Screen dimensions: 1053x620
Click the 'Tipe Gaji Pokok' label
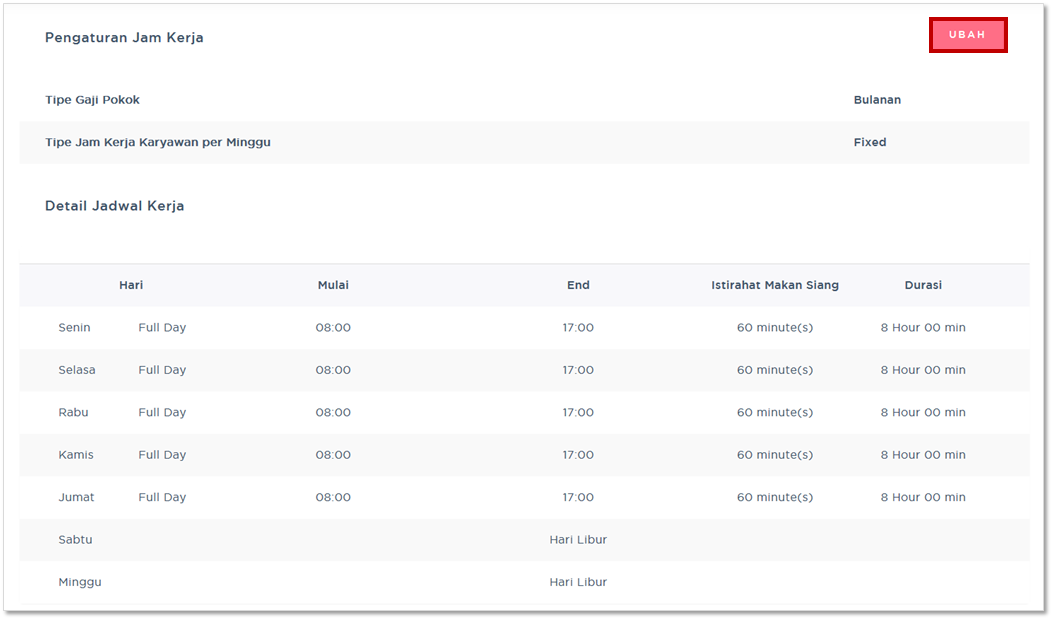(93, 100)
